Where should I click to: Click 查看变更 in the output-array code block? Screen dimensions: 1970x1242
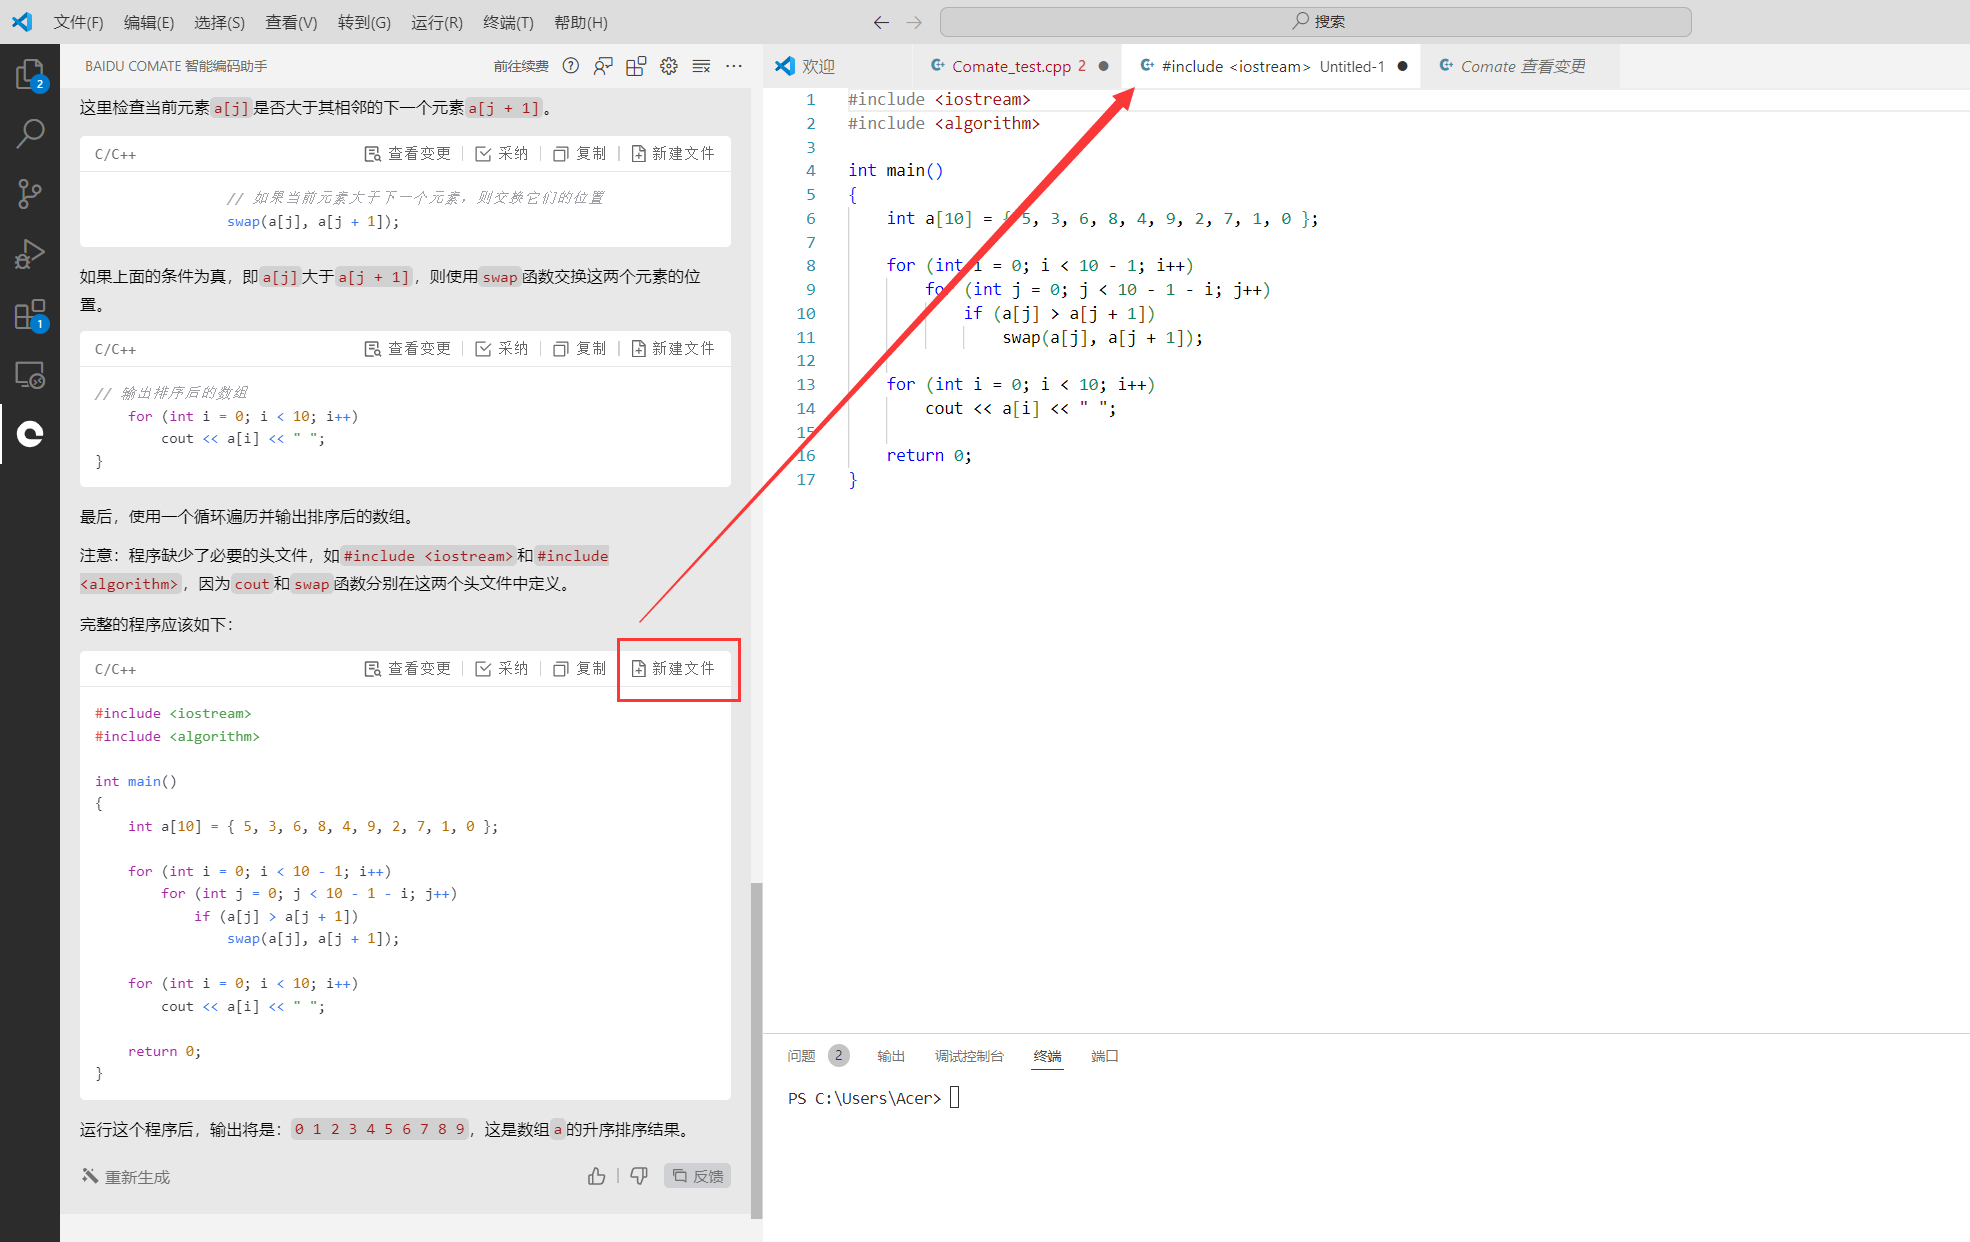(408, 348)
